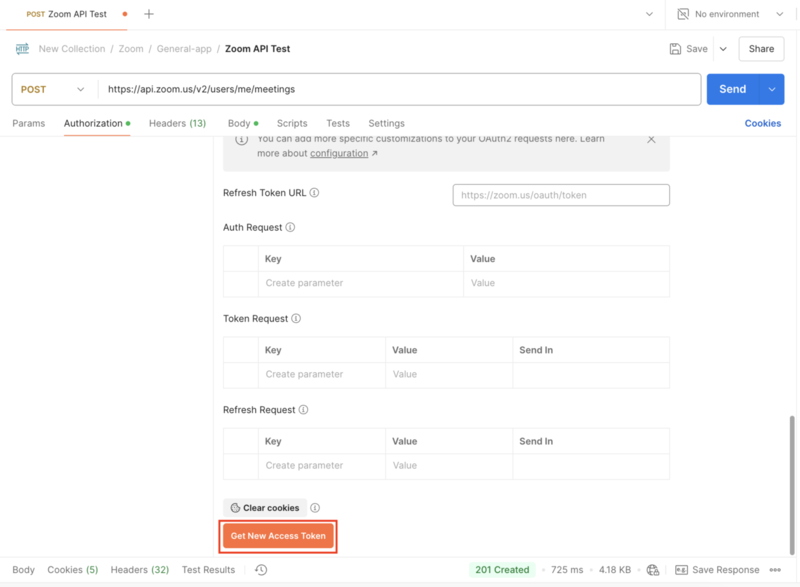This screenshot has width=800, height=587.
Task: Open the Headers (13) tab
Action: (x=179, y=123)
